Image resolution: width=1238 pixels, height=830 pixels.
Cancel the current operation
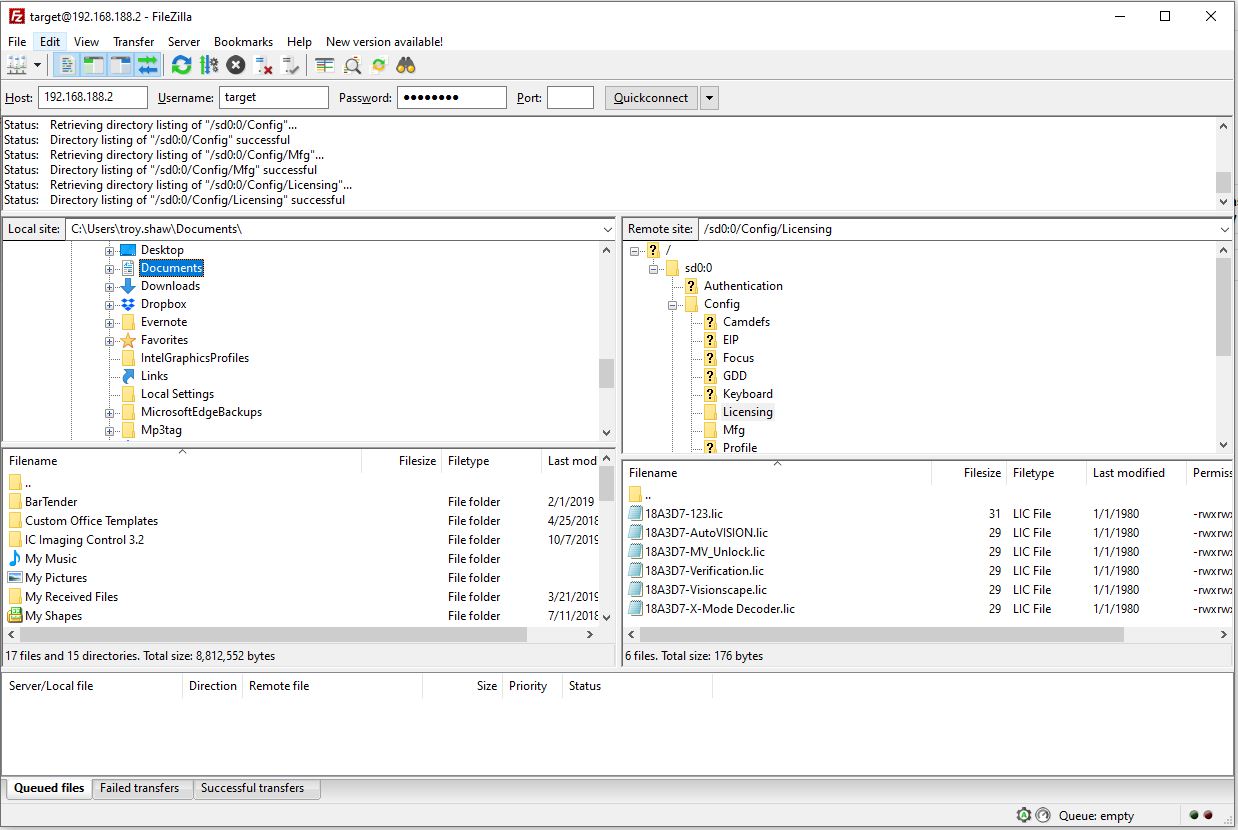pos(235,65)
